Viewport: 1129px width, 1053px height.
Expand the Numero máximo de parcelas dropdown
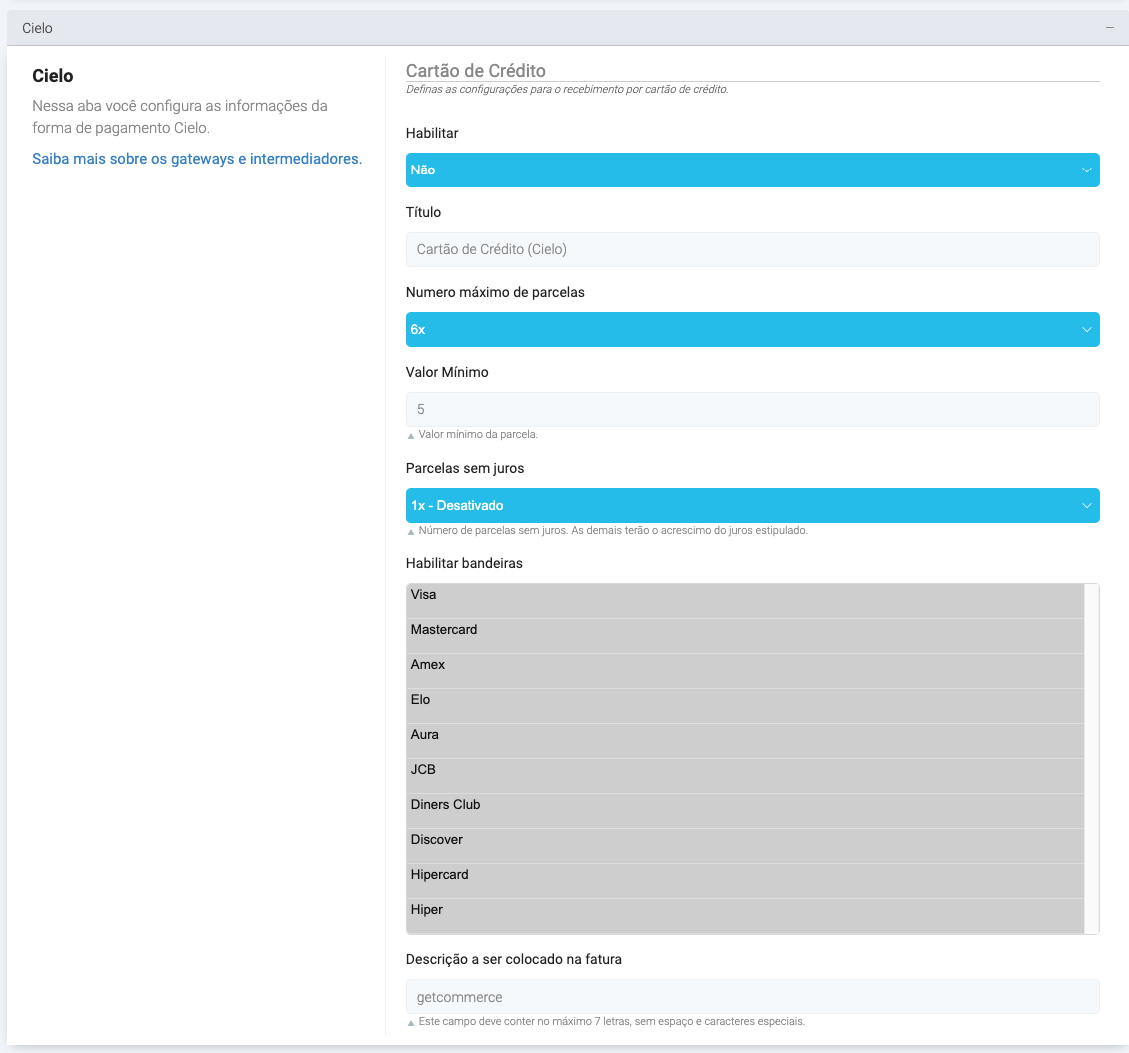pyautogui.click(x=752, y=330)
